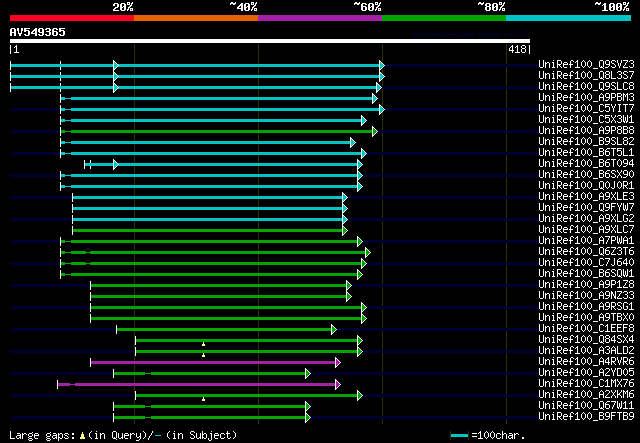
Task: Open the UniRef100_C5YIT7 label
Action: coord(586,109)
